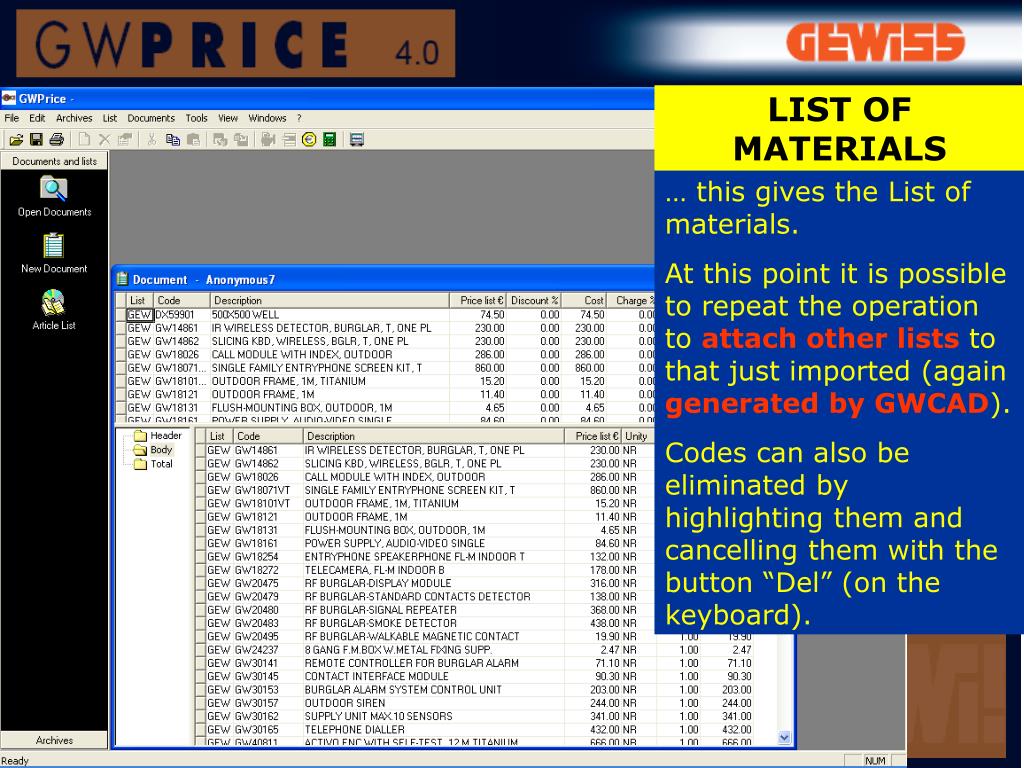Select the Header folder in the tree
The image size is (1024, 768).
click(x=158, y=436)
